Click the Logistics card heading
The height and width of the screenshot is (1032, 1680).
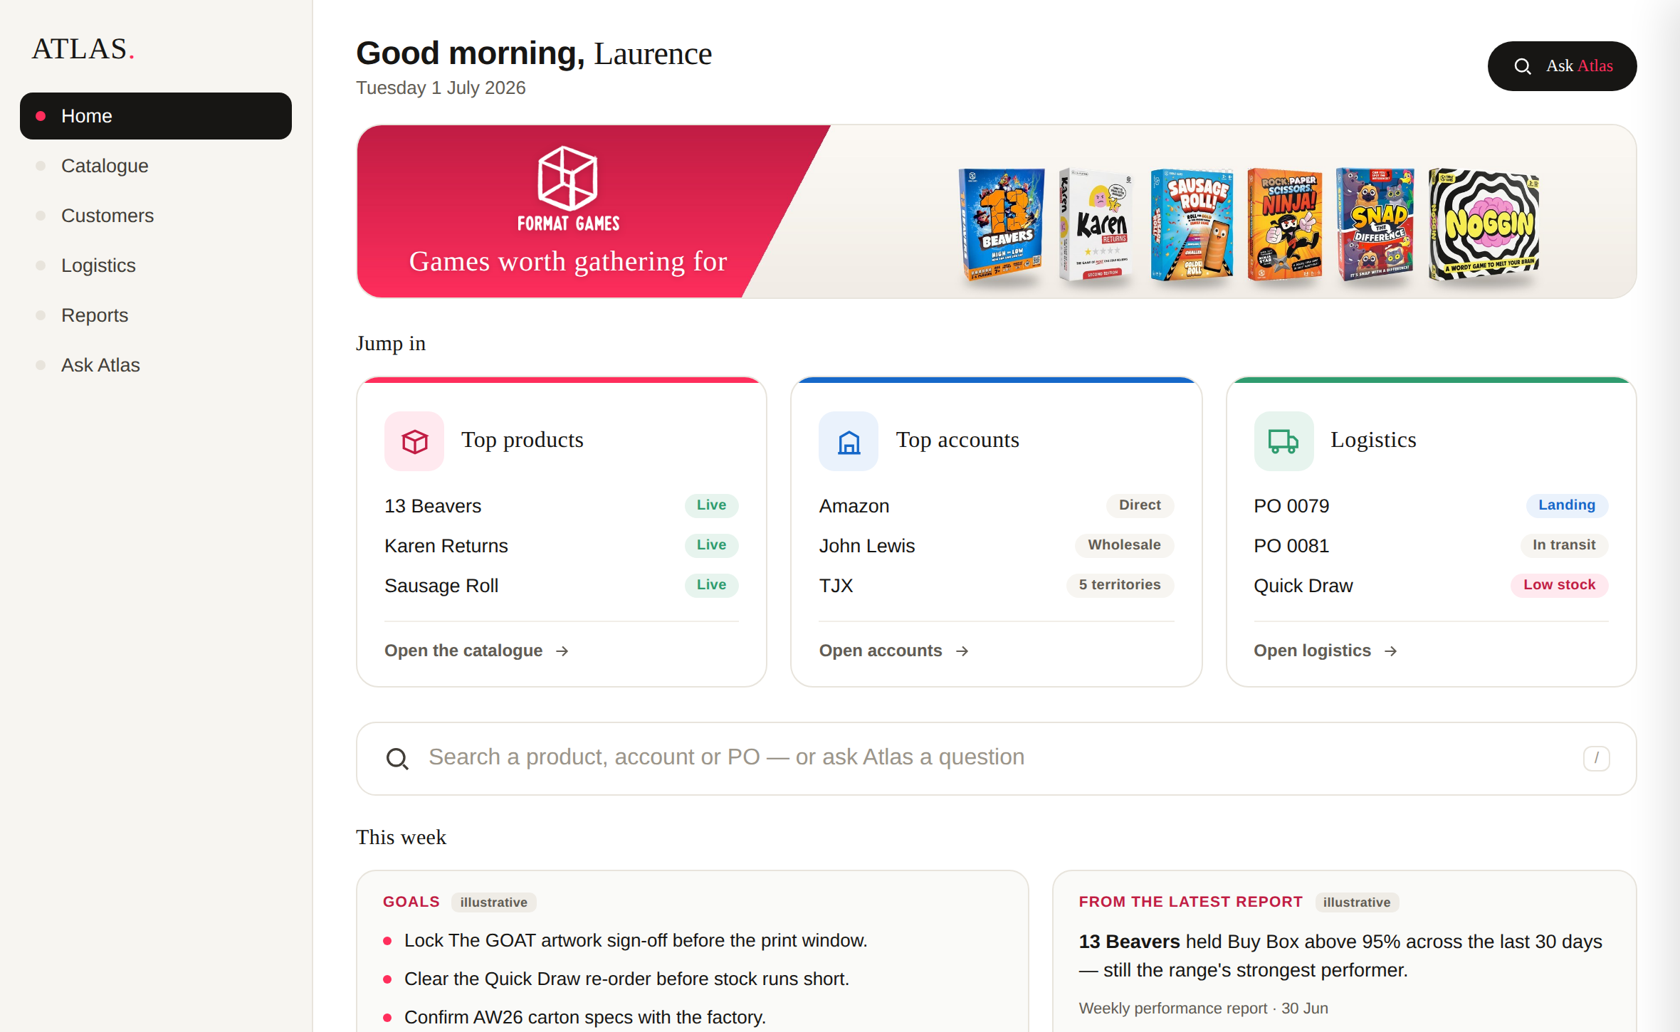click(1373, 440)
